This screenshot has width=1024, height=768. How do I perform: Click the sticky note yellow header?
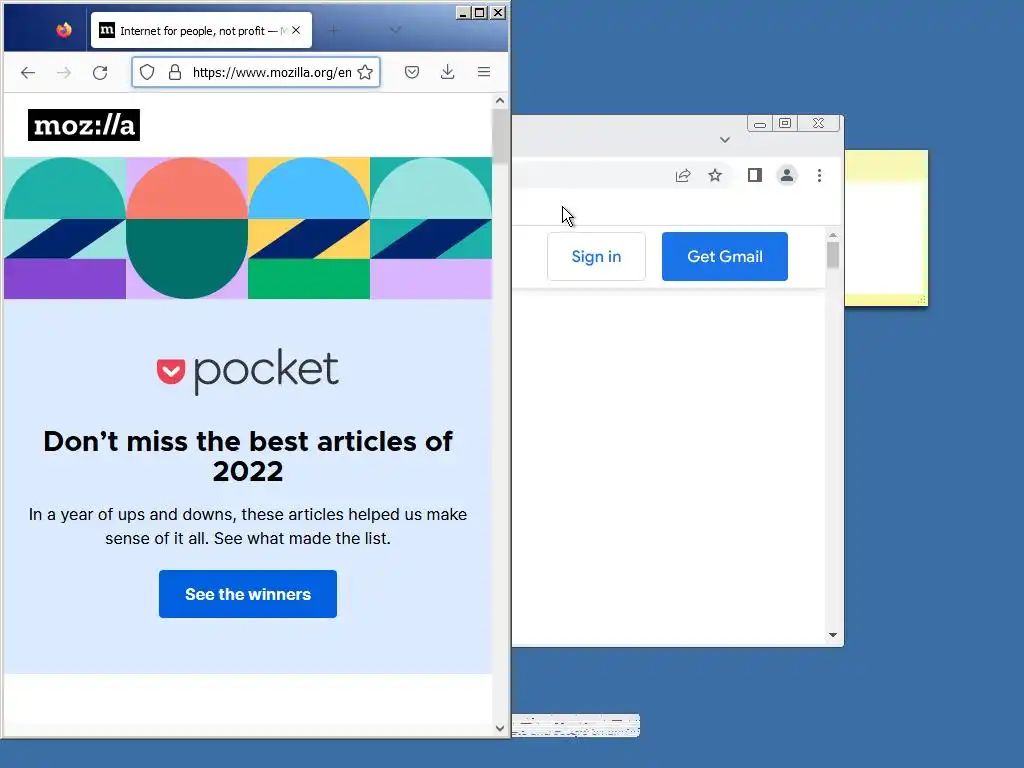point(886,166)
